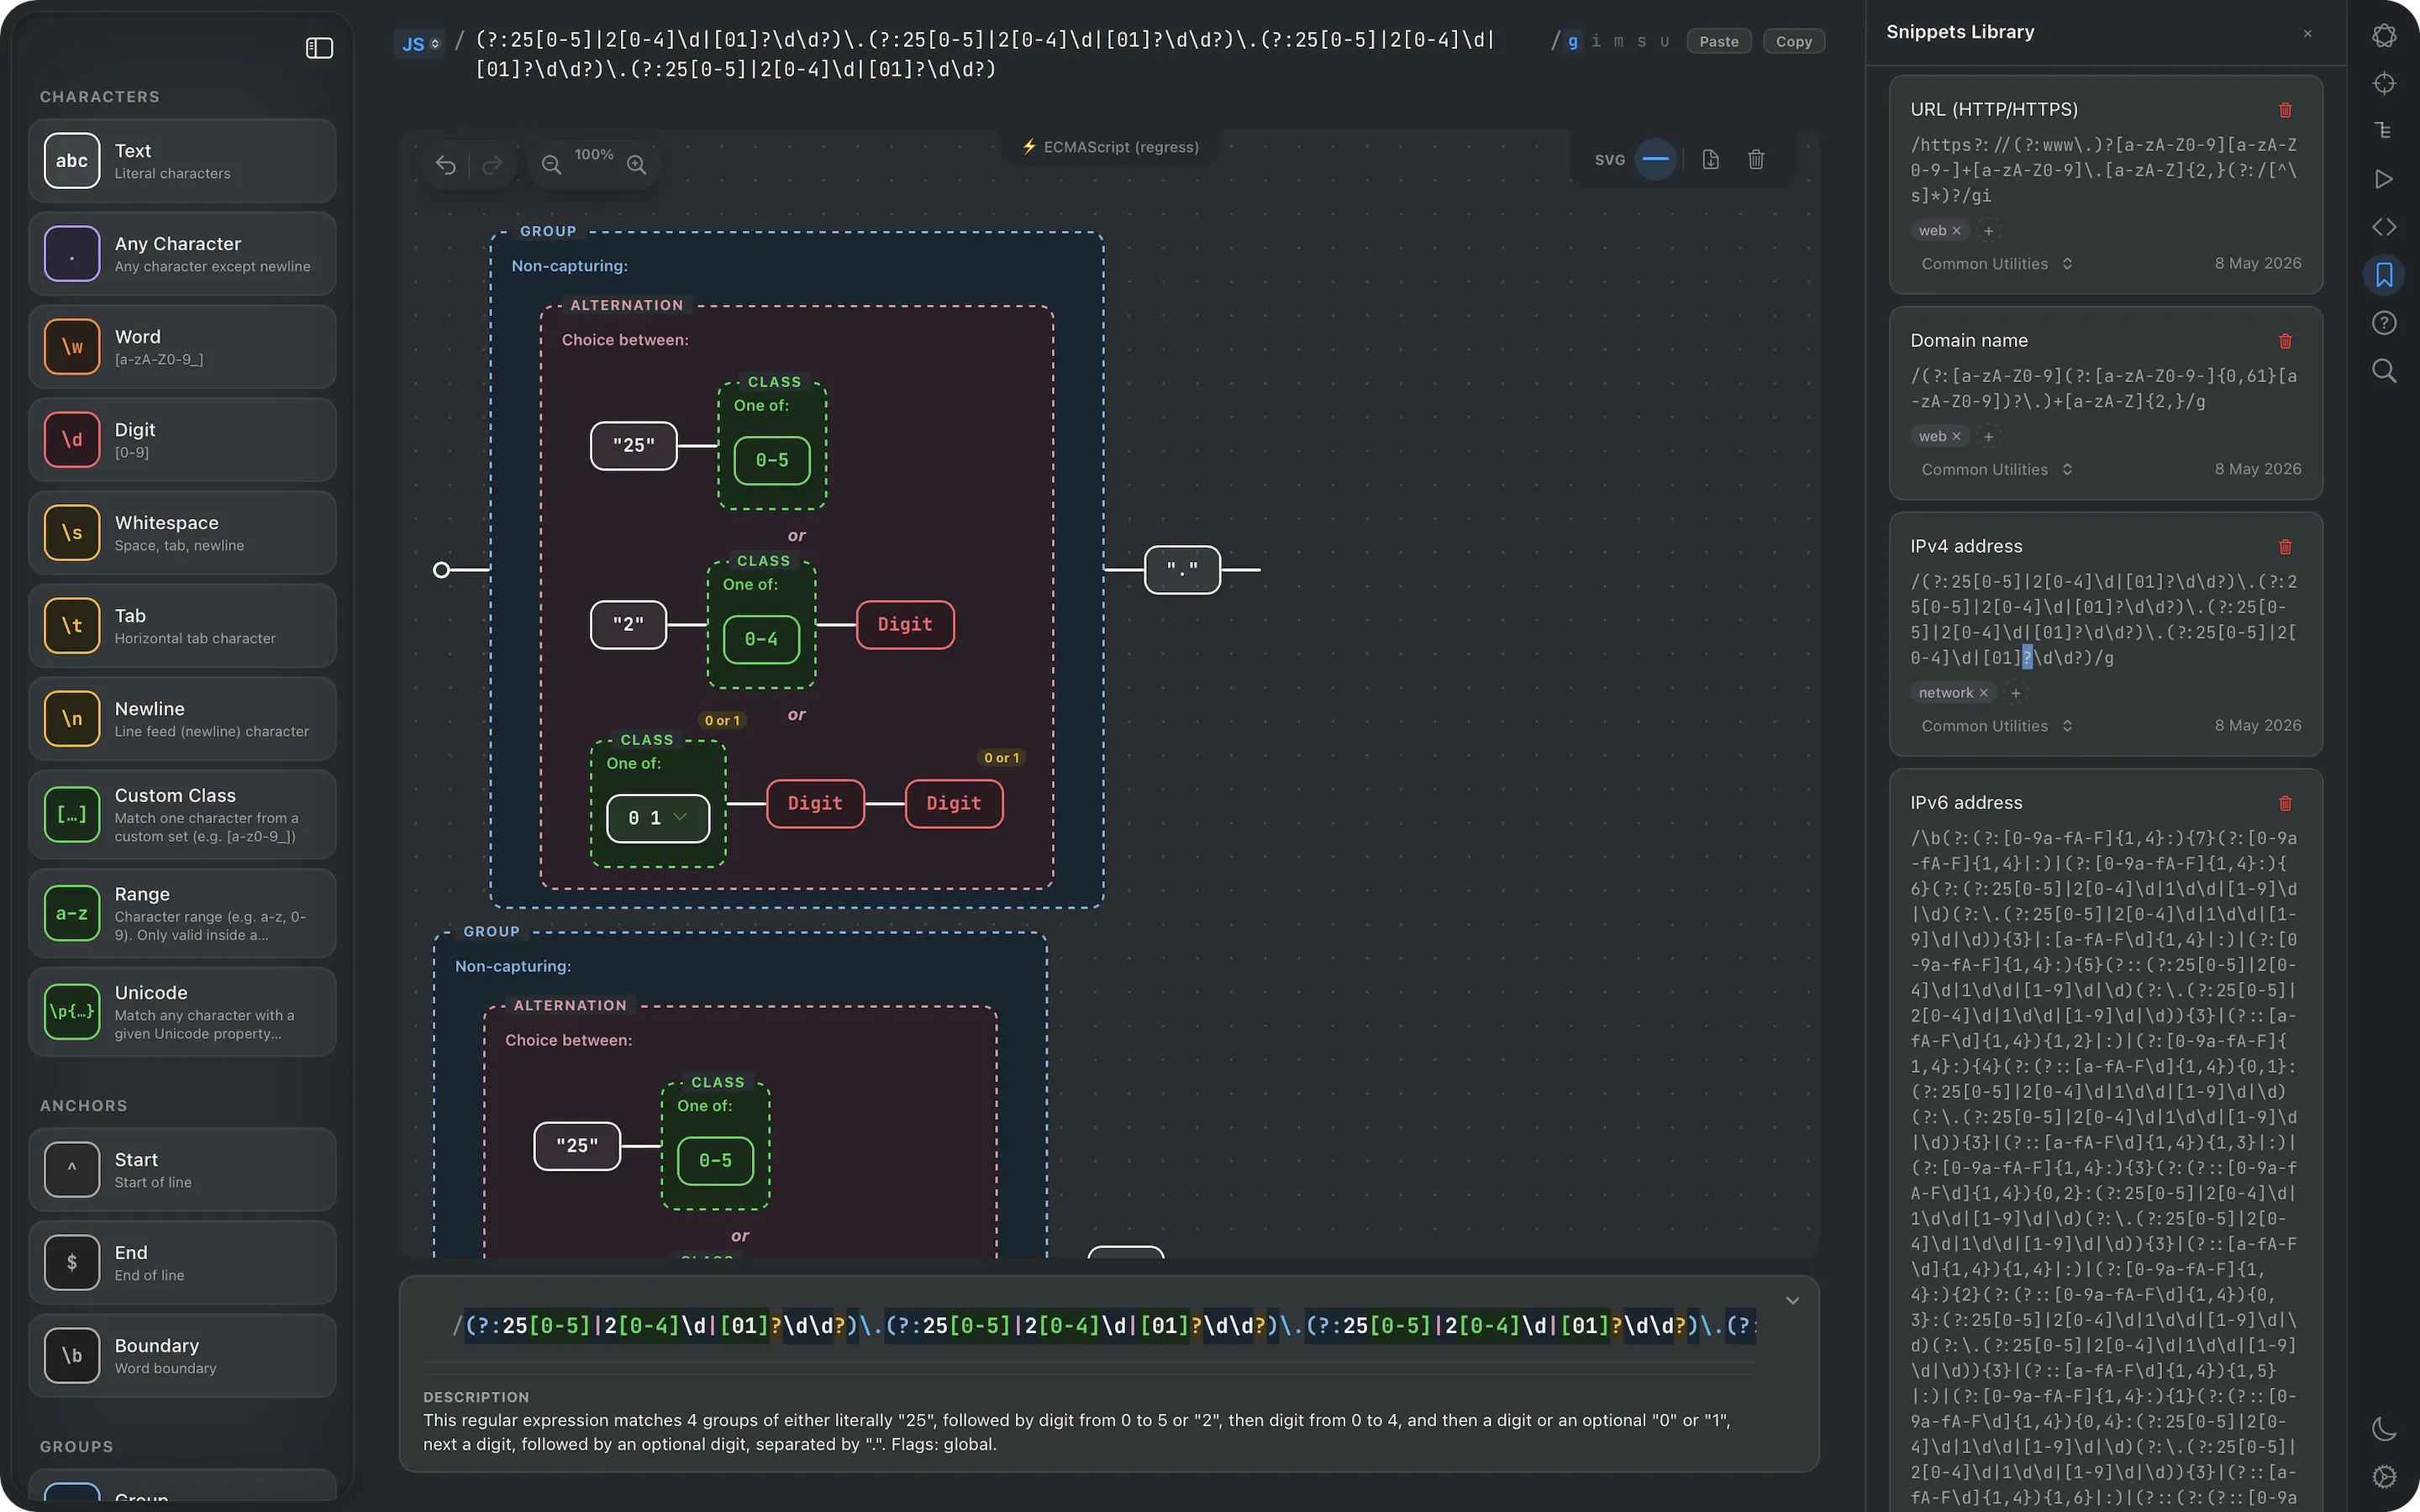
Task: Switch theme with the moon icon
Action: click(2384, 1429)
